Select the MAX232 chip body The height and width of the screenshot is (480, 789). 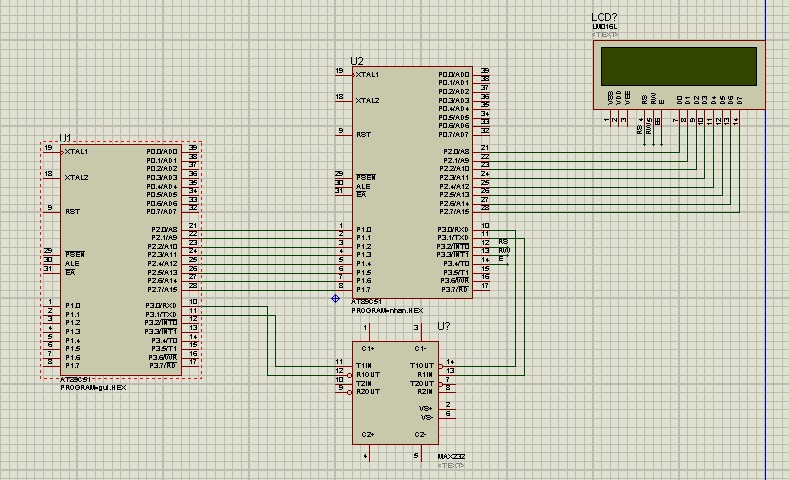point(396,393)
